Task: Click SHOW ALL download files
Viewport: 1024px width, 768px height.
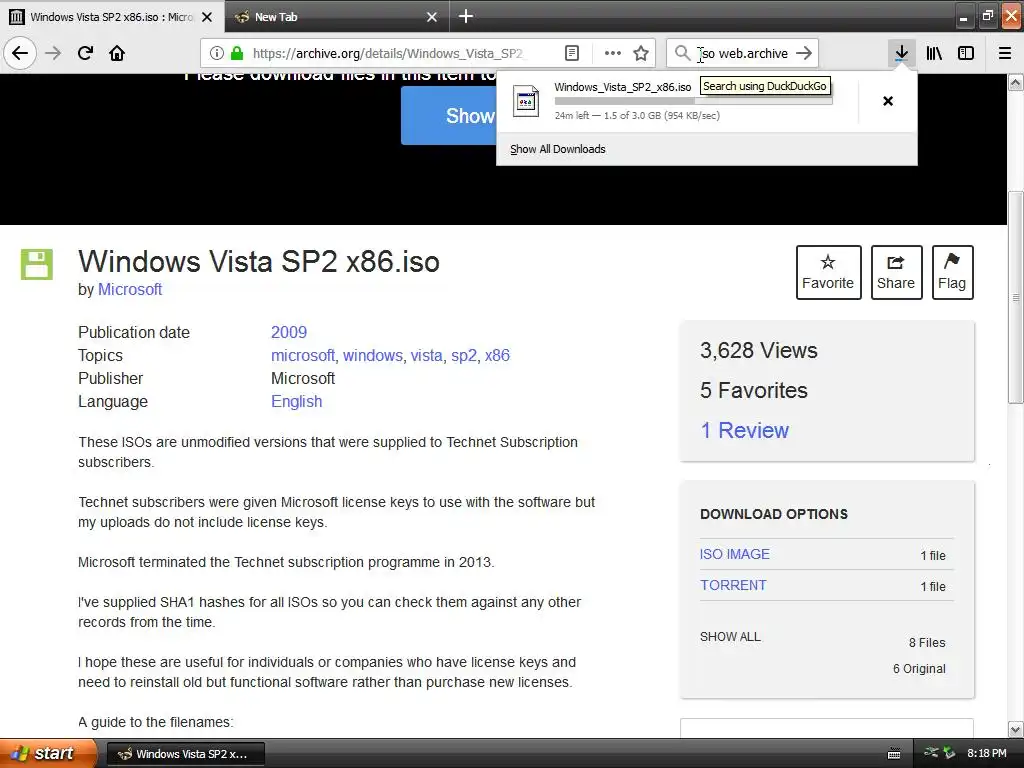Action: coord(730,637)
